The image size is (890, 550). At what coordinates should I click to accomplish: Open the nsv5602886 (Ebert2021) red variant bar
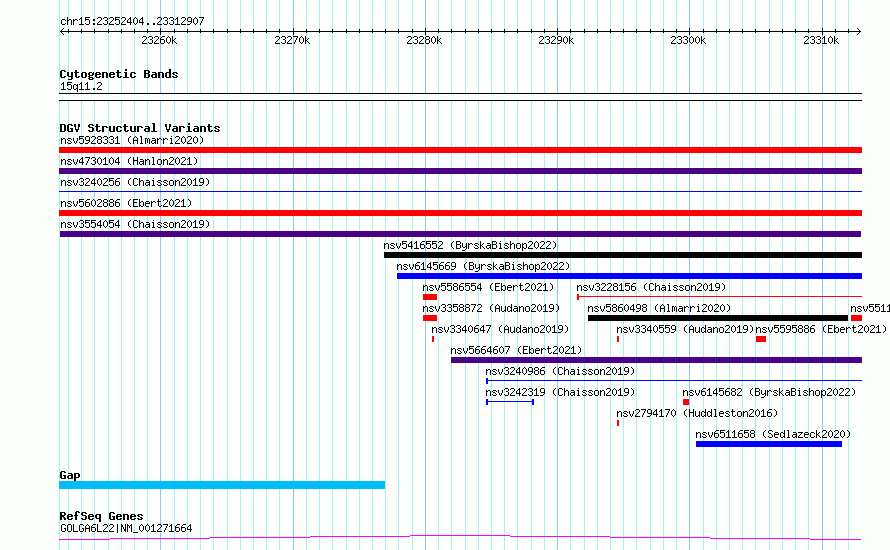tap(460, 213)
